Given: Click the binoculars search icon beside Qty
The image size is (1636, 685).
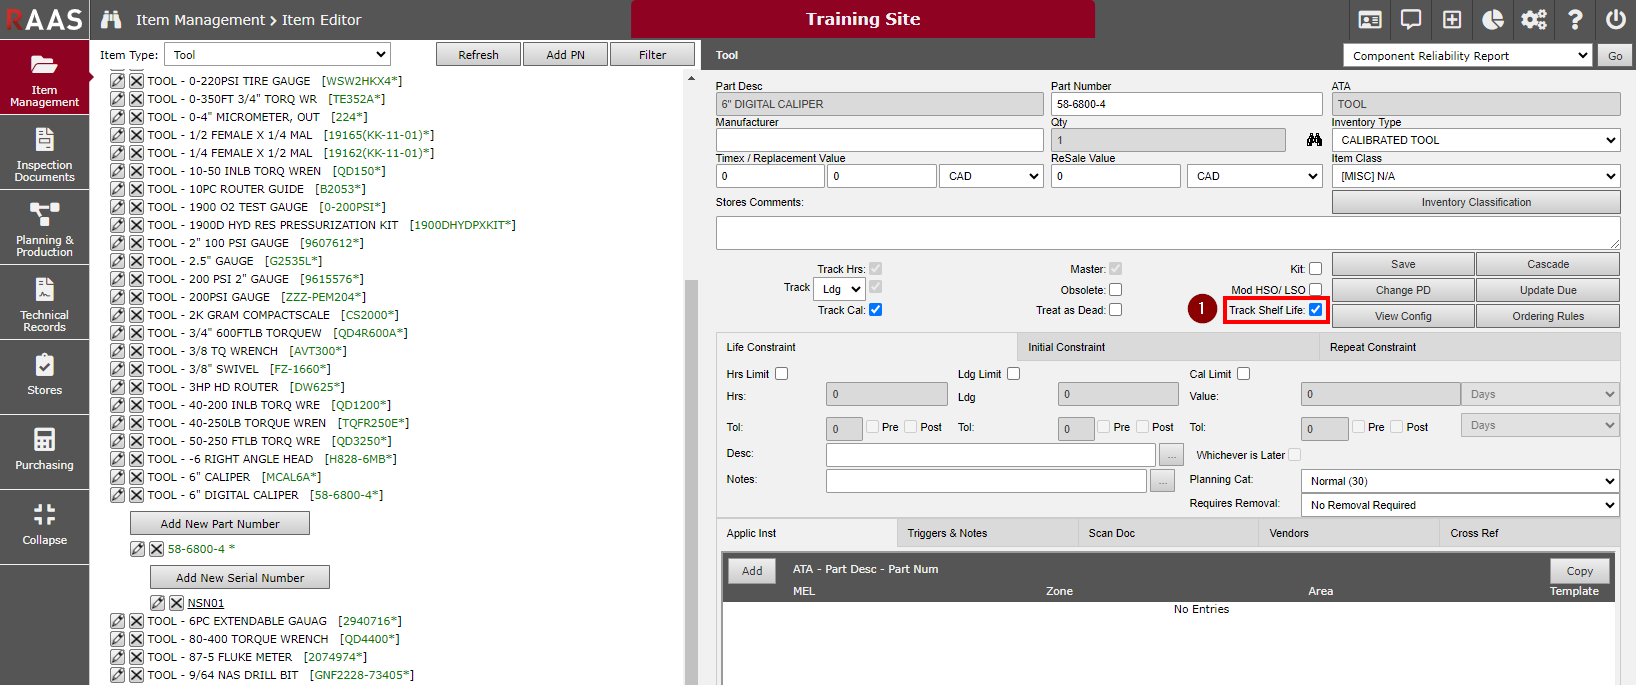Looking at the screenshot, I should click(1314, 140).
